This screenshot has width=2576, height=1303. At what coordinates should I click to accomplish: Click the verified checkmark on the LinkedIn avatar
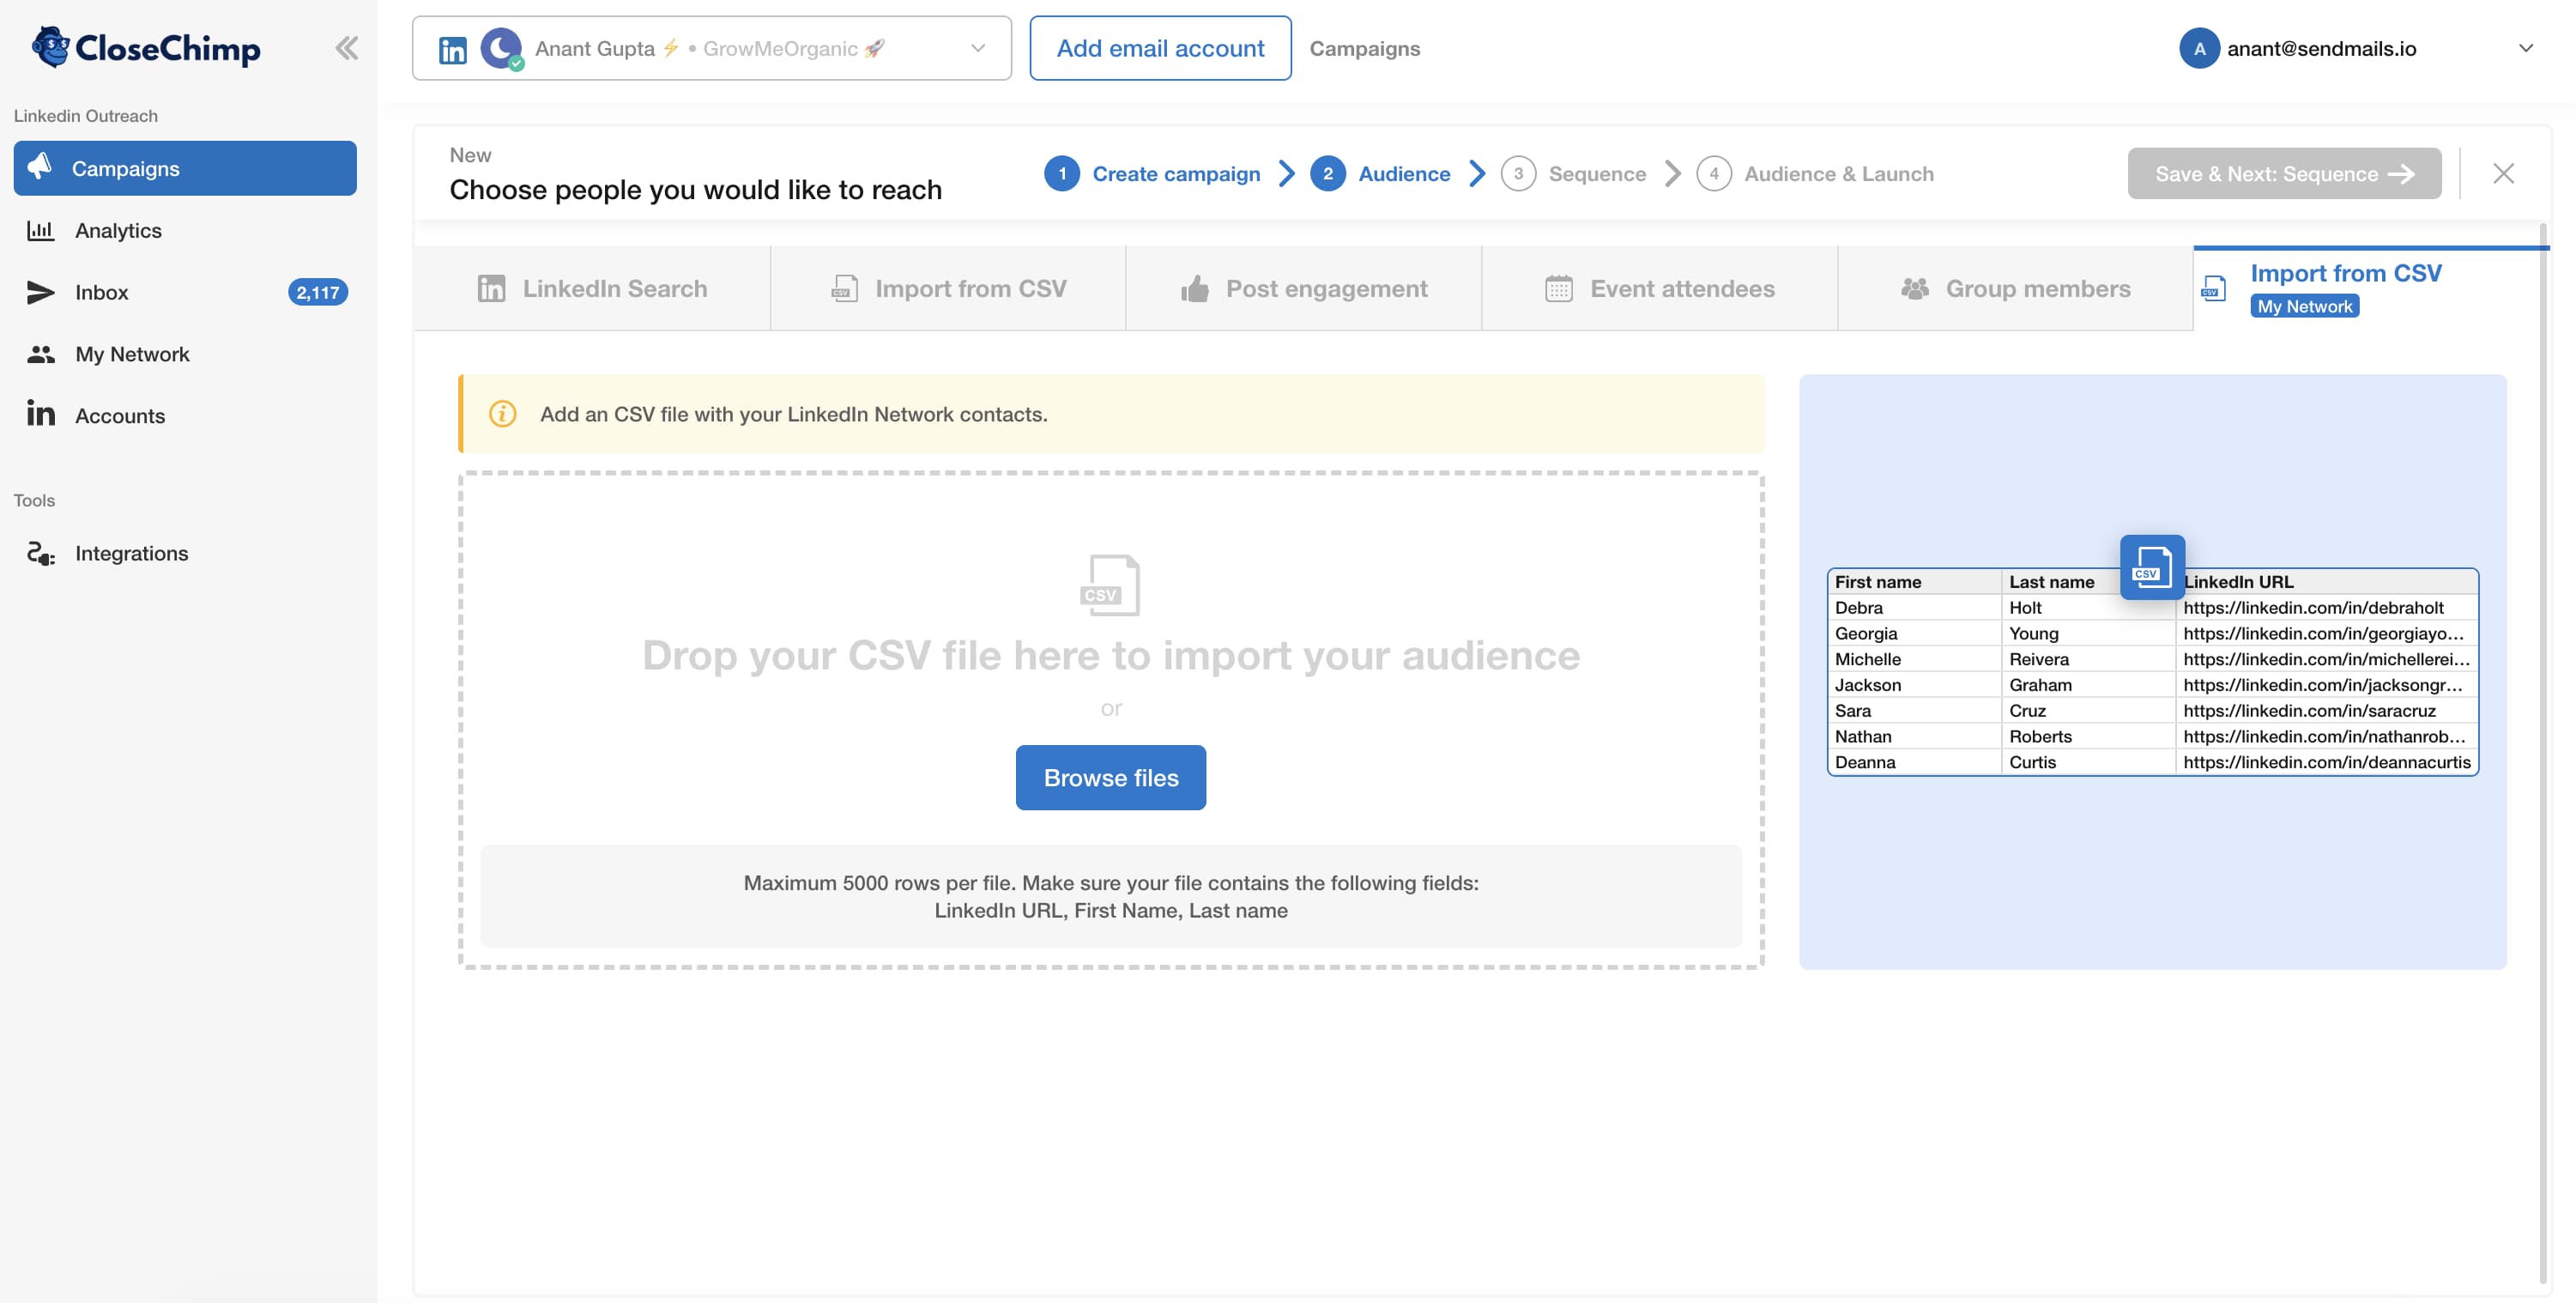click(516, 63)
